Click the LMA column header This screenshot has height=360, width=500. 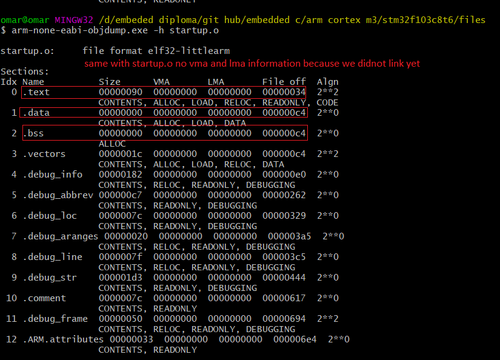coord(216,82)
